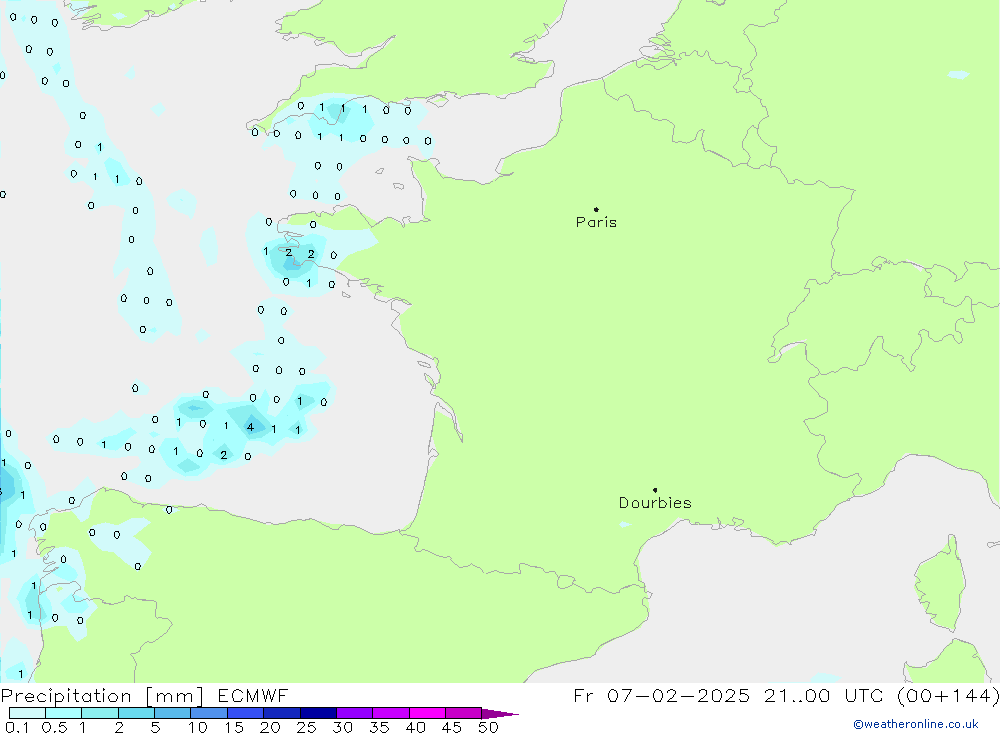Click the legend value 30
This screenshot has width=1000, height=733.
coord(342,727)
